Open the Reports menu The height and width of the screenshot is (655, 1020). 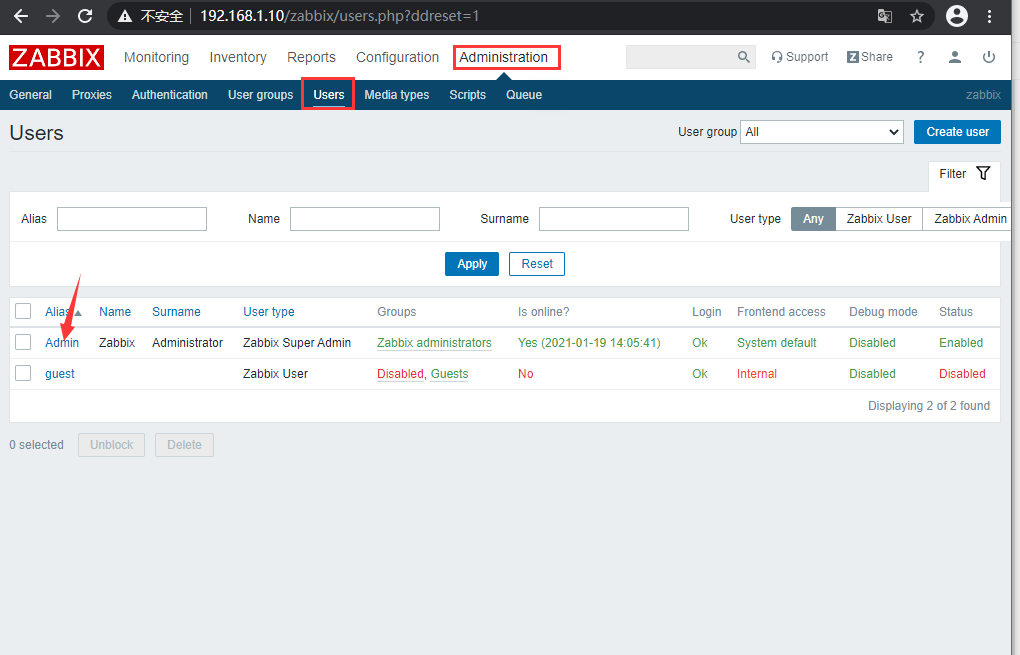click(x=311, y=57)
